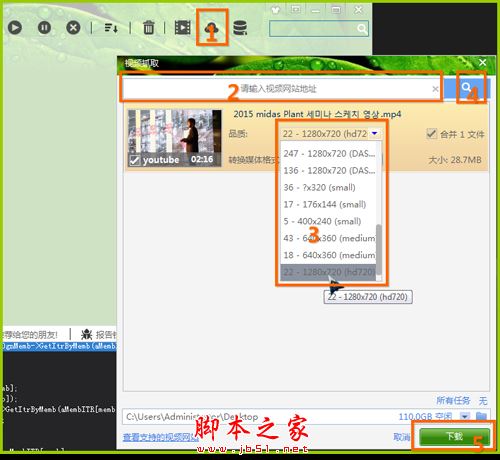
Task: Click the recommend to friends link
Action: click(30, 334)
